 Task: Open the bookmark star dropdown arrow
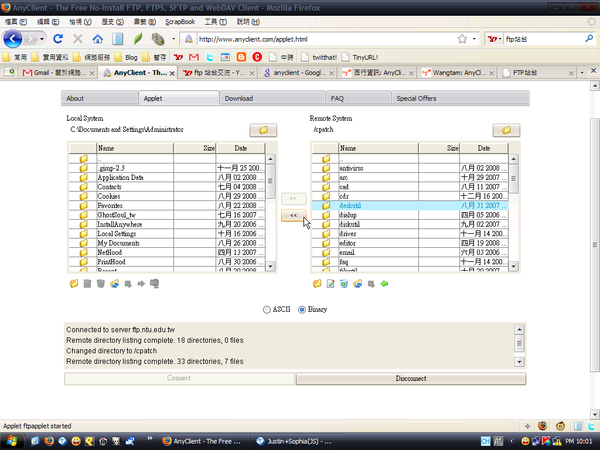click(474, 39)
